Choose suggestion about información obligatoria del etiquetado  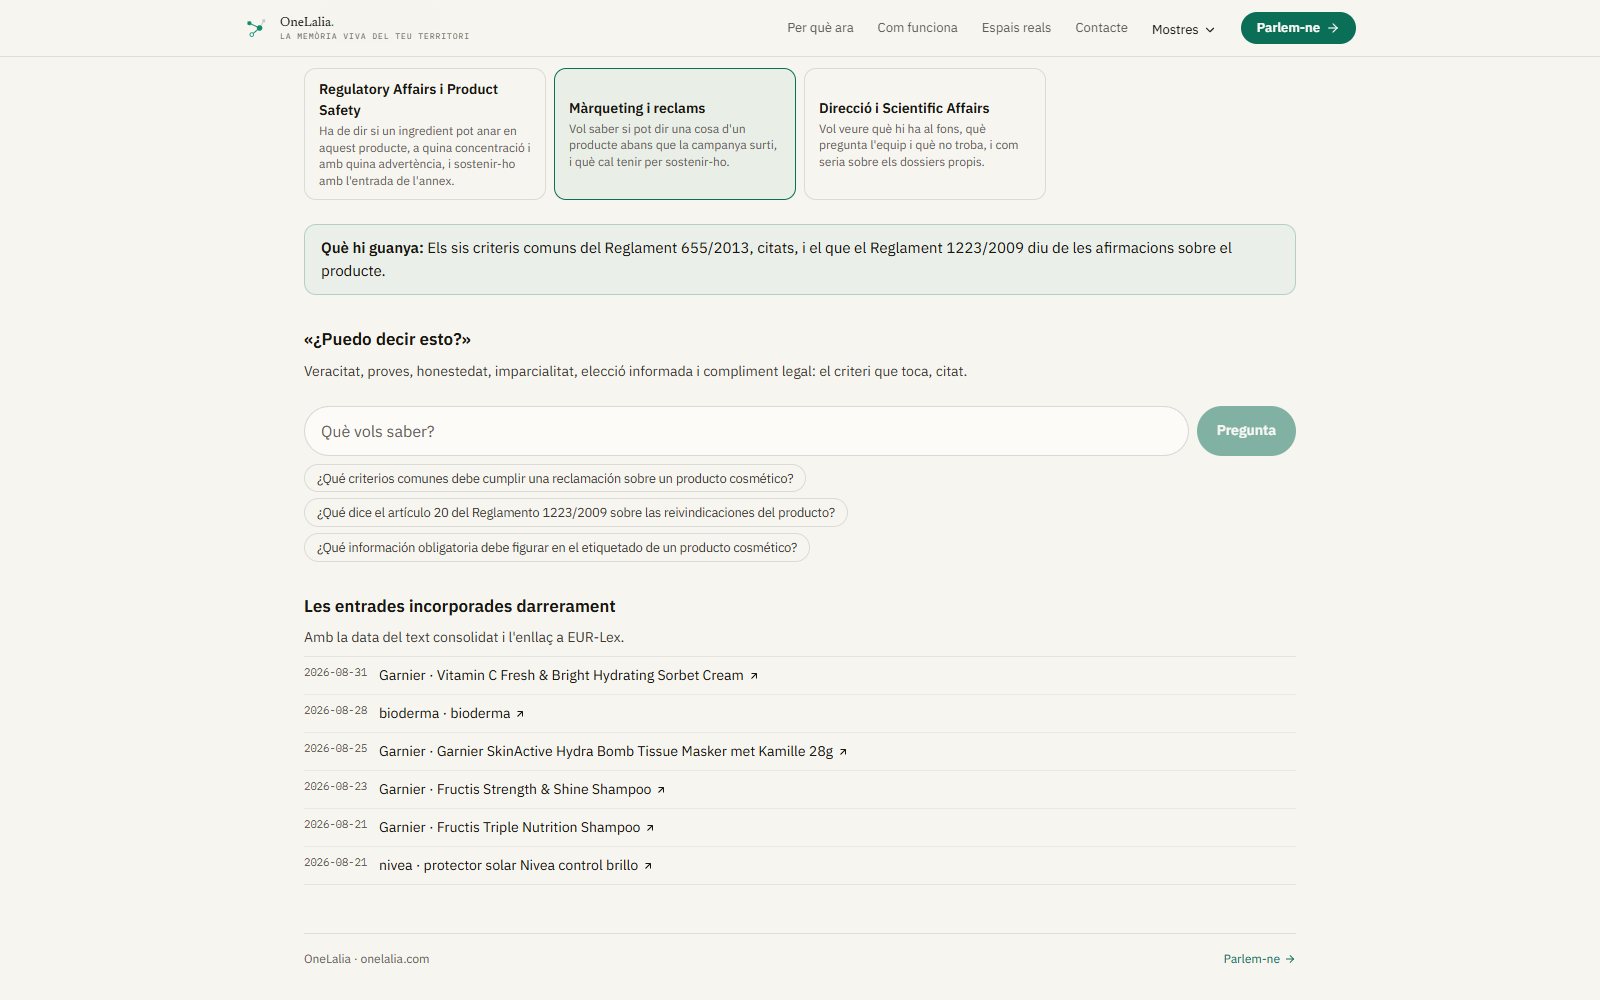point(557,548)
